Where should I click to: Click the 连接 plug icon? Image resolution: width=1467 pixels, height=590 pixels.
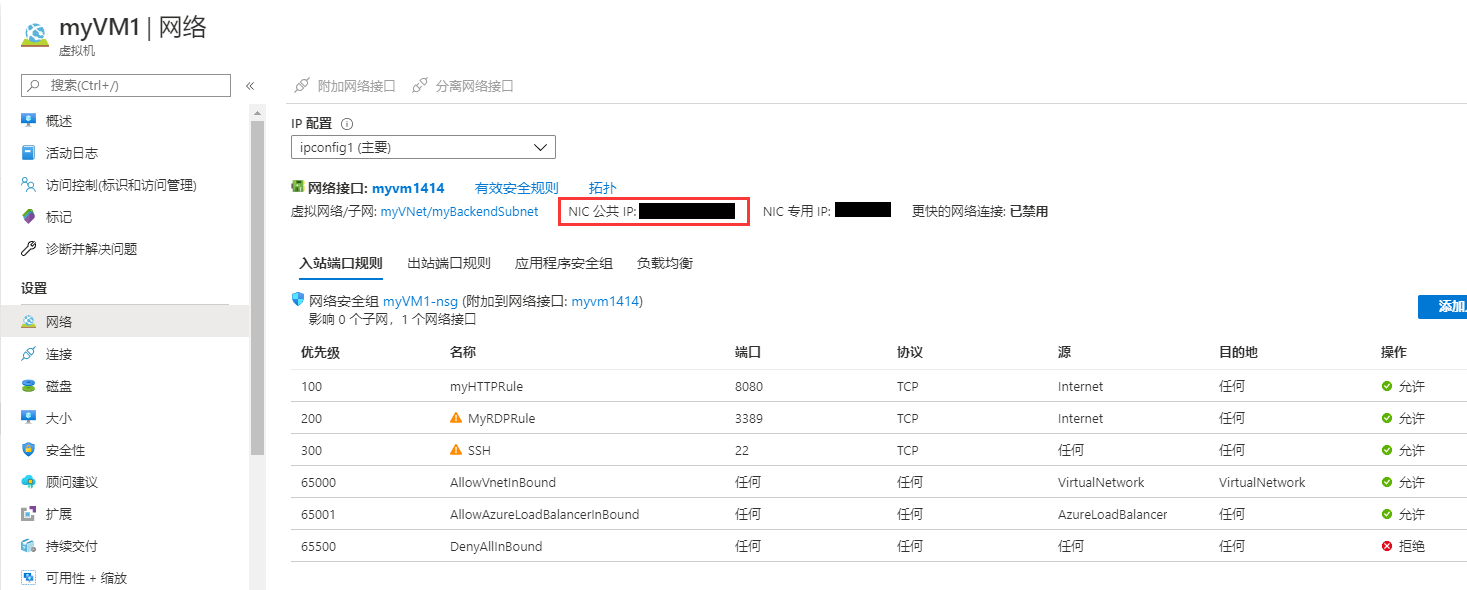pyautogui.click(x=29, y=354)
